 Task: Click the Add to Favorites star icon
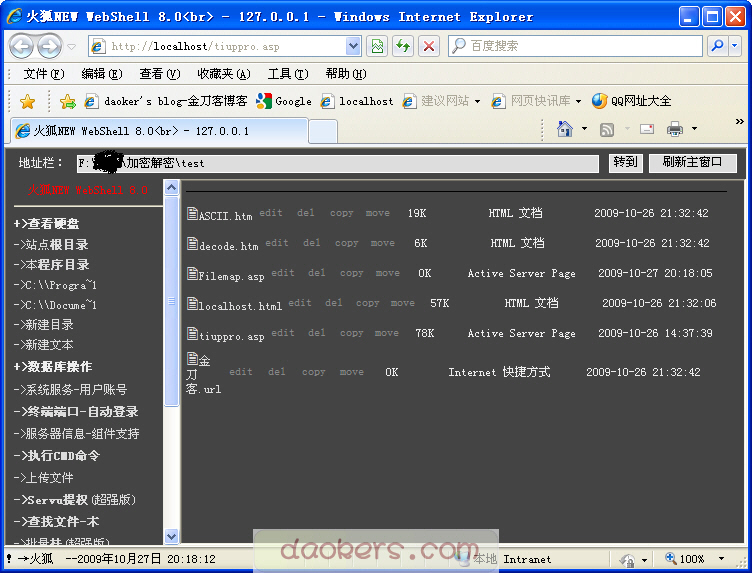(x=68, y=101)
